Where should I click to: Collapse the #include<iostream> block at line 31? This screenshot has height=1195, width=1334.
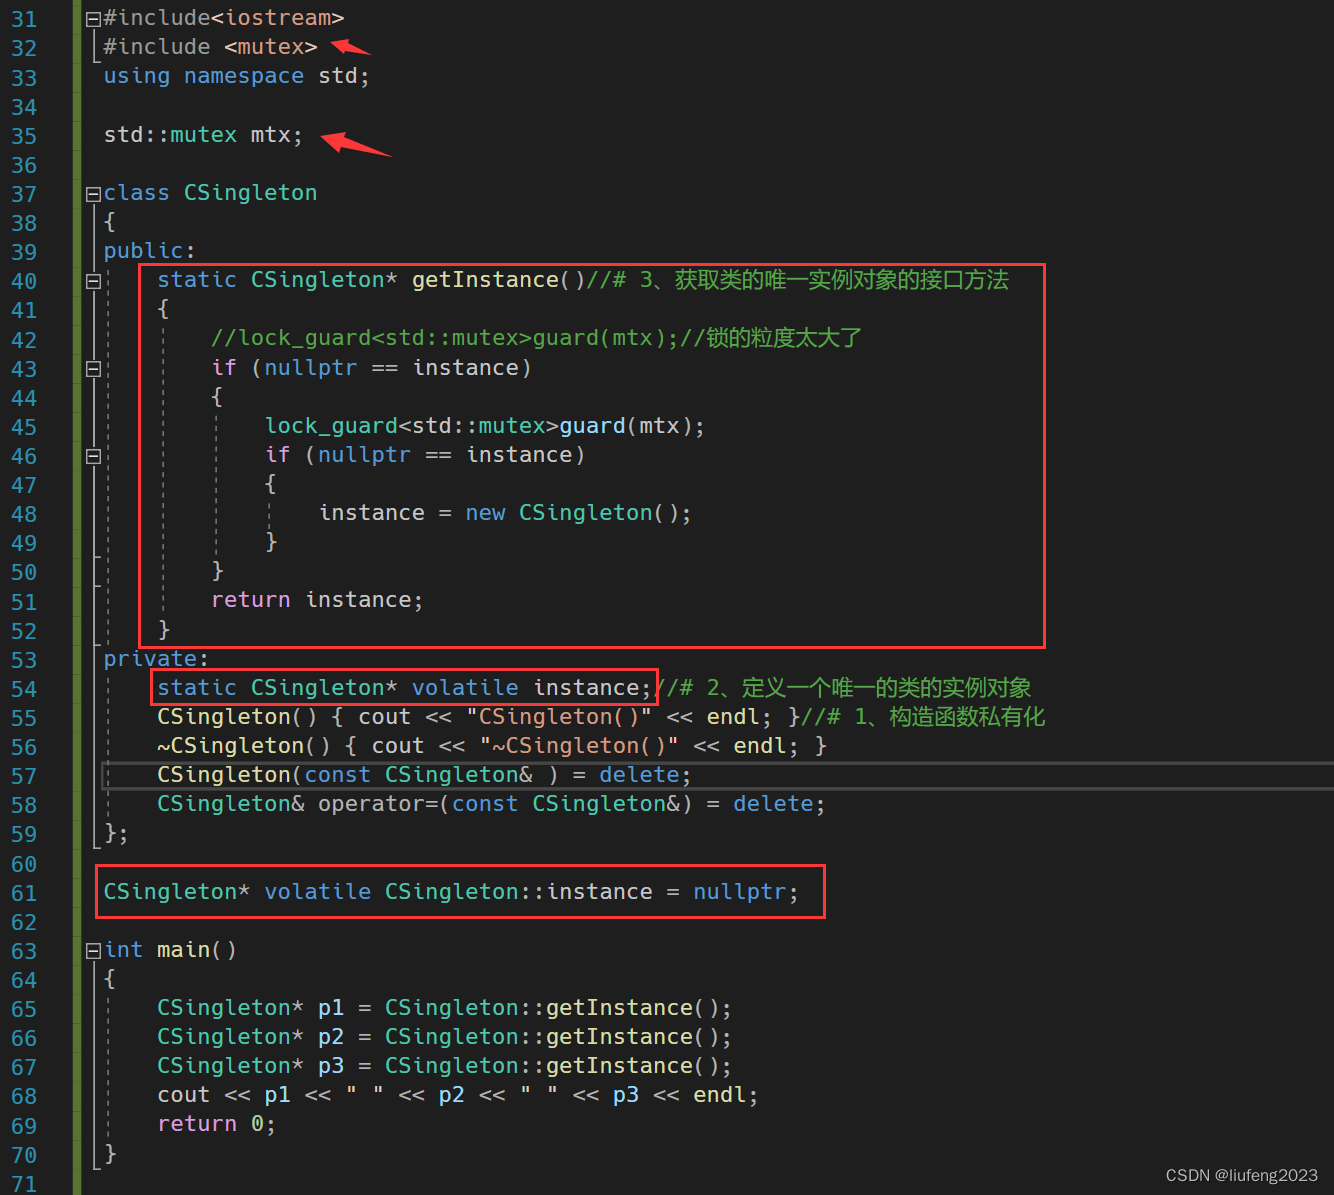(x=93, y=19)
